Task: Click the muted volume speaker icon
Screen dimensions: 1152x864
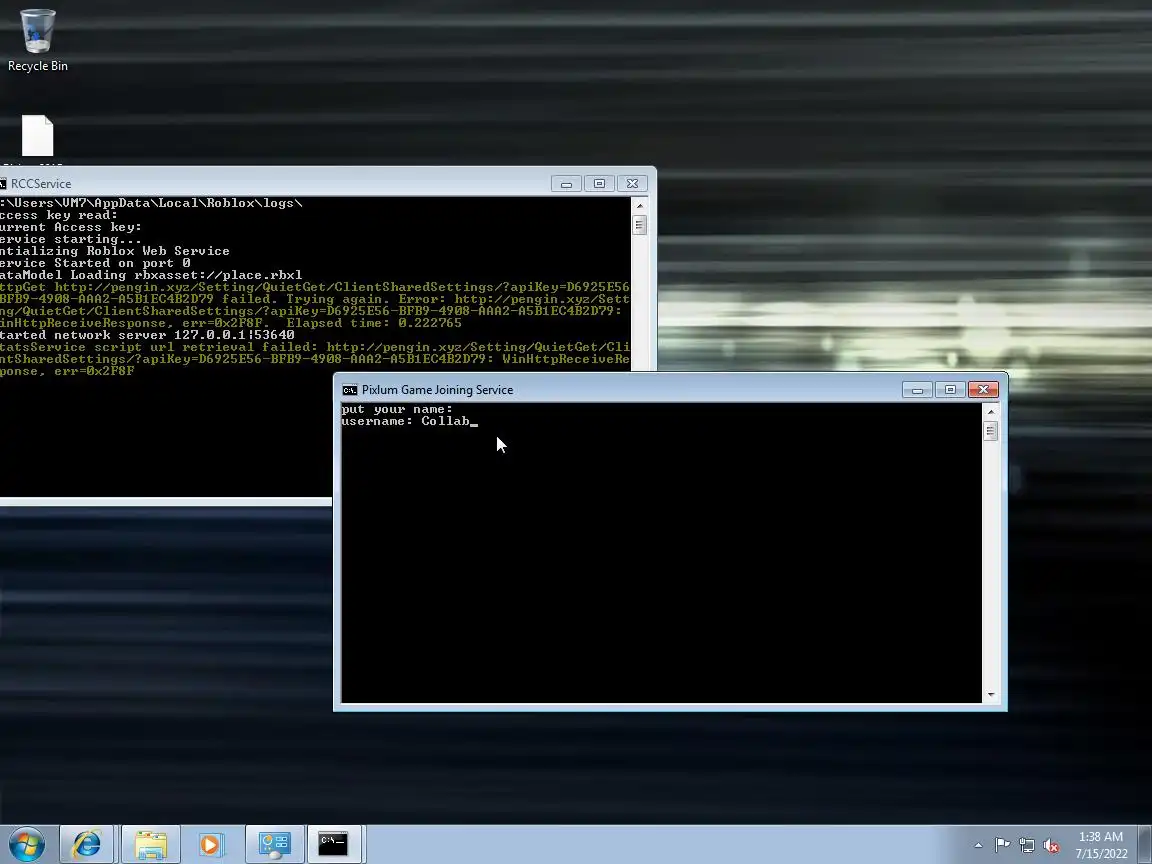Action: pyautogui.click(x=1051, y=846)
